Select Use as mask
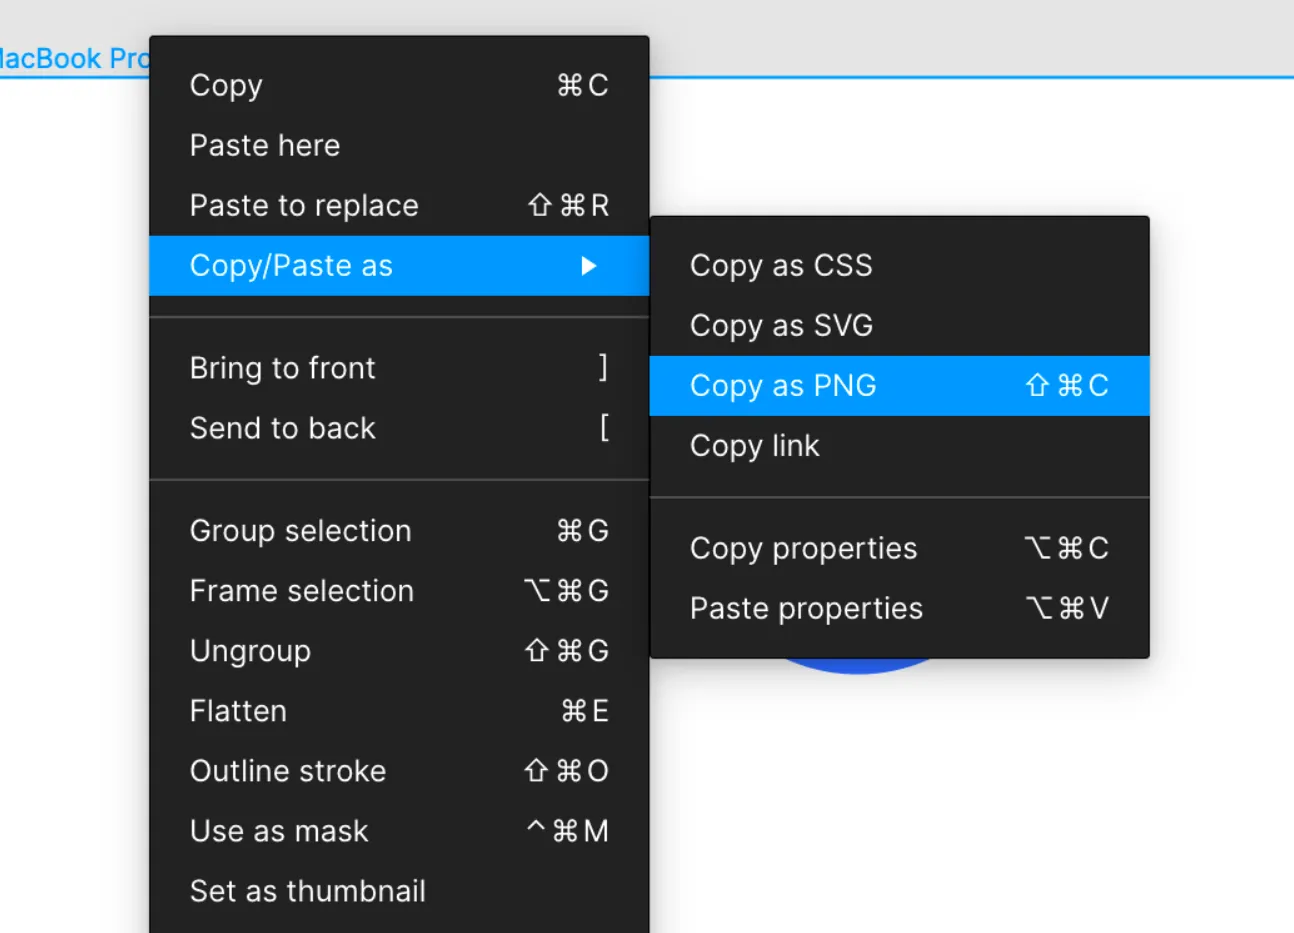The height and width of the screenshot is (933, 1294). click(x=399, y=830)
